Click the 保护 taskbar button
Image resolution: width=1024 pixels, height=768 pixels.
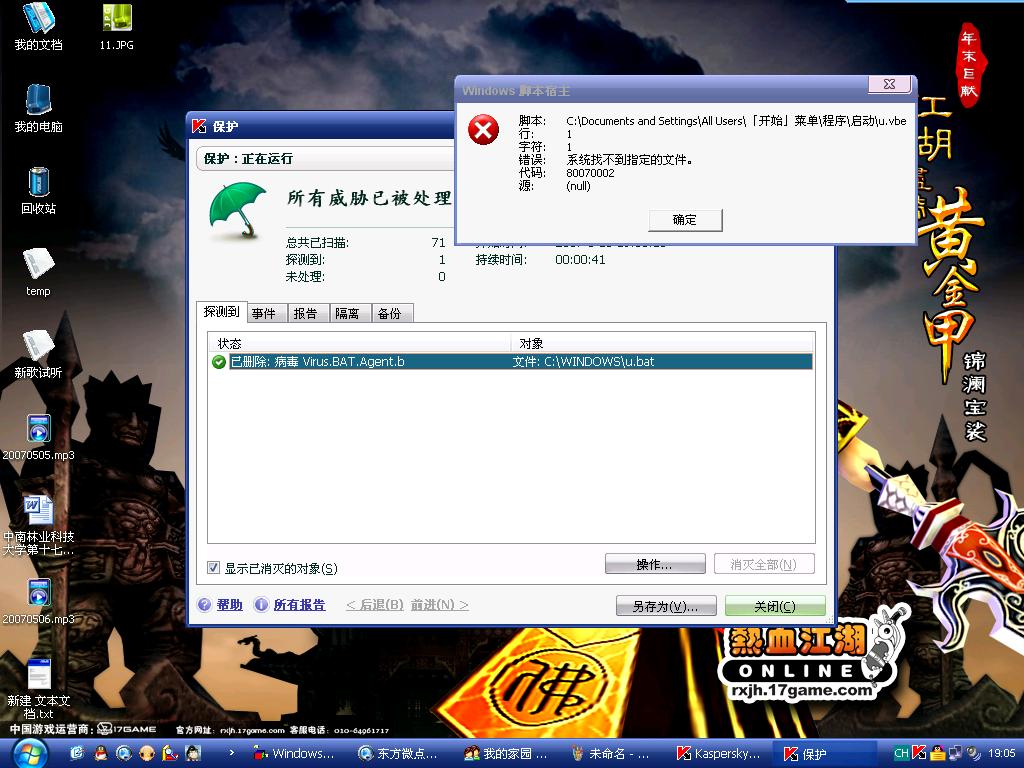(x=823, y=754)
